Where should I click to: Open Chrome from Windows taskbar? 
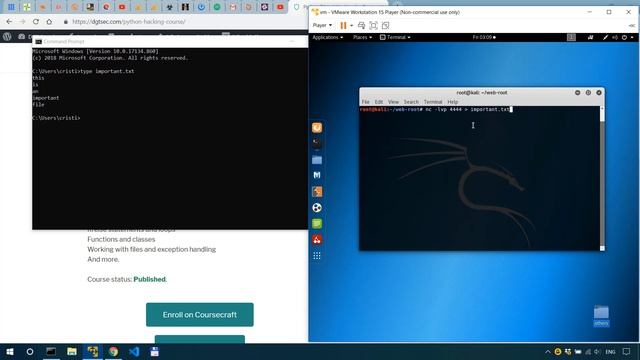coord(113,351)
